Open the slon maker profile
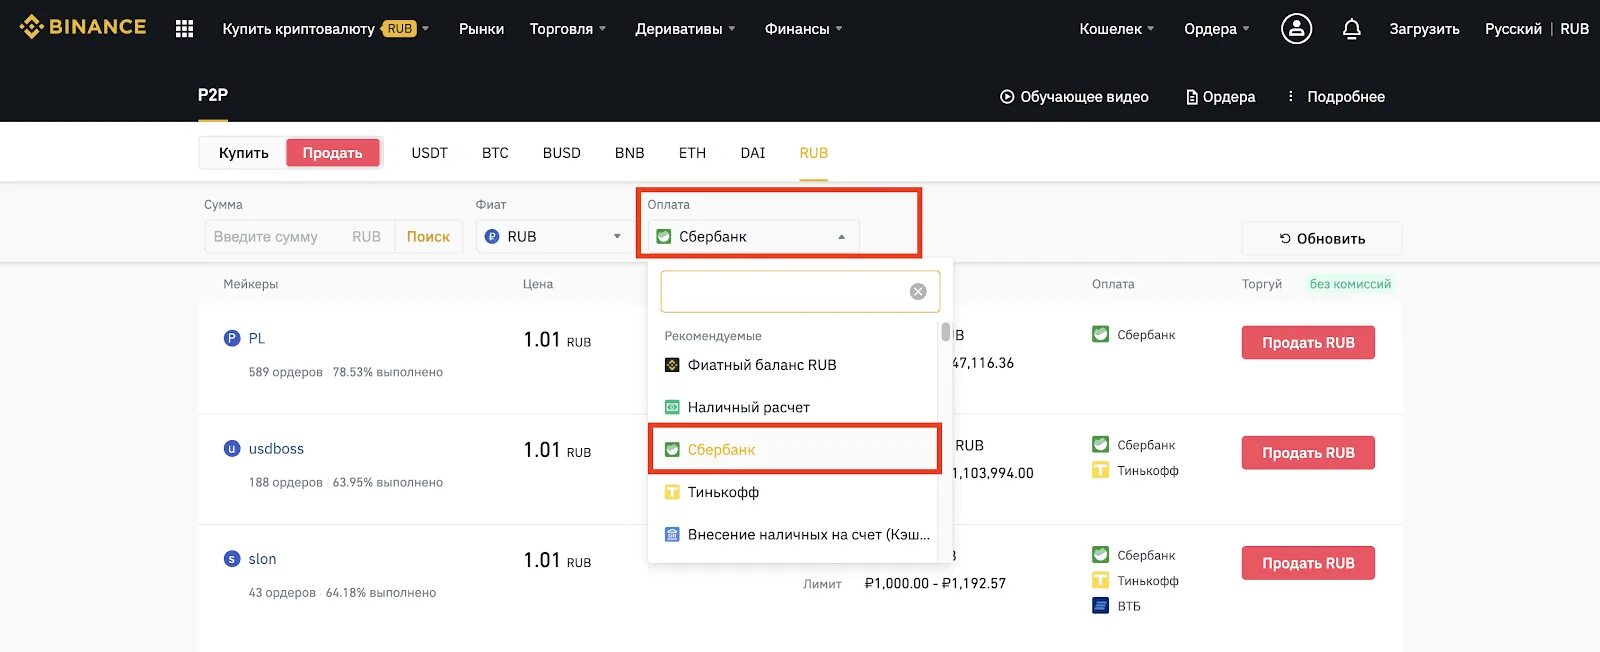The height and width of the screenshot is (652, 1600). pyautogui.click(x=262, y=558)
